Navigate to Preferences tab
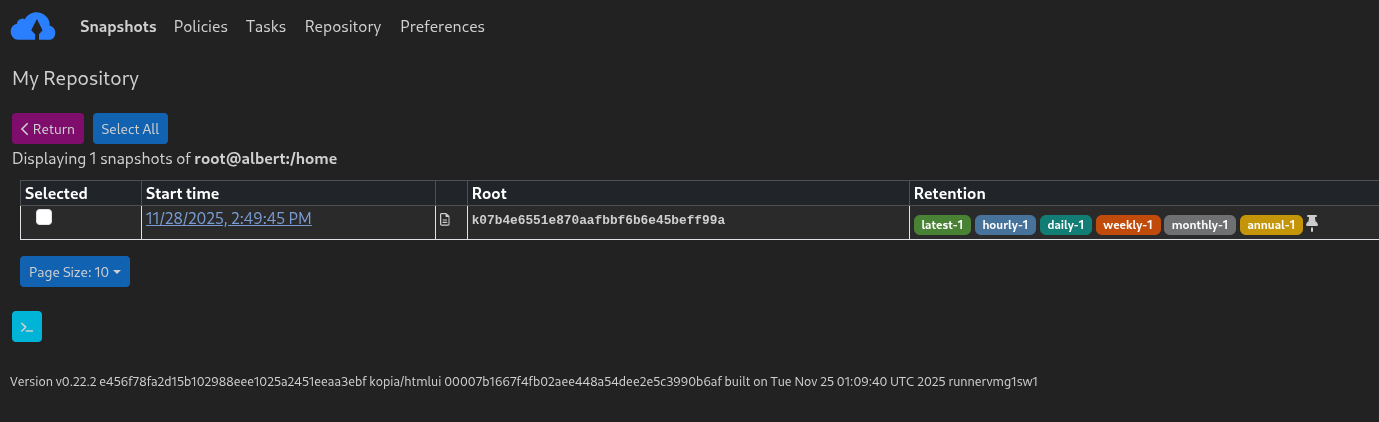This screenshot has height=422, width=1379. (x=442, y=27)
